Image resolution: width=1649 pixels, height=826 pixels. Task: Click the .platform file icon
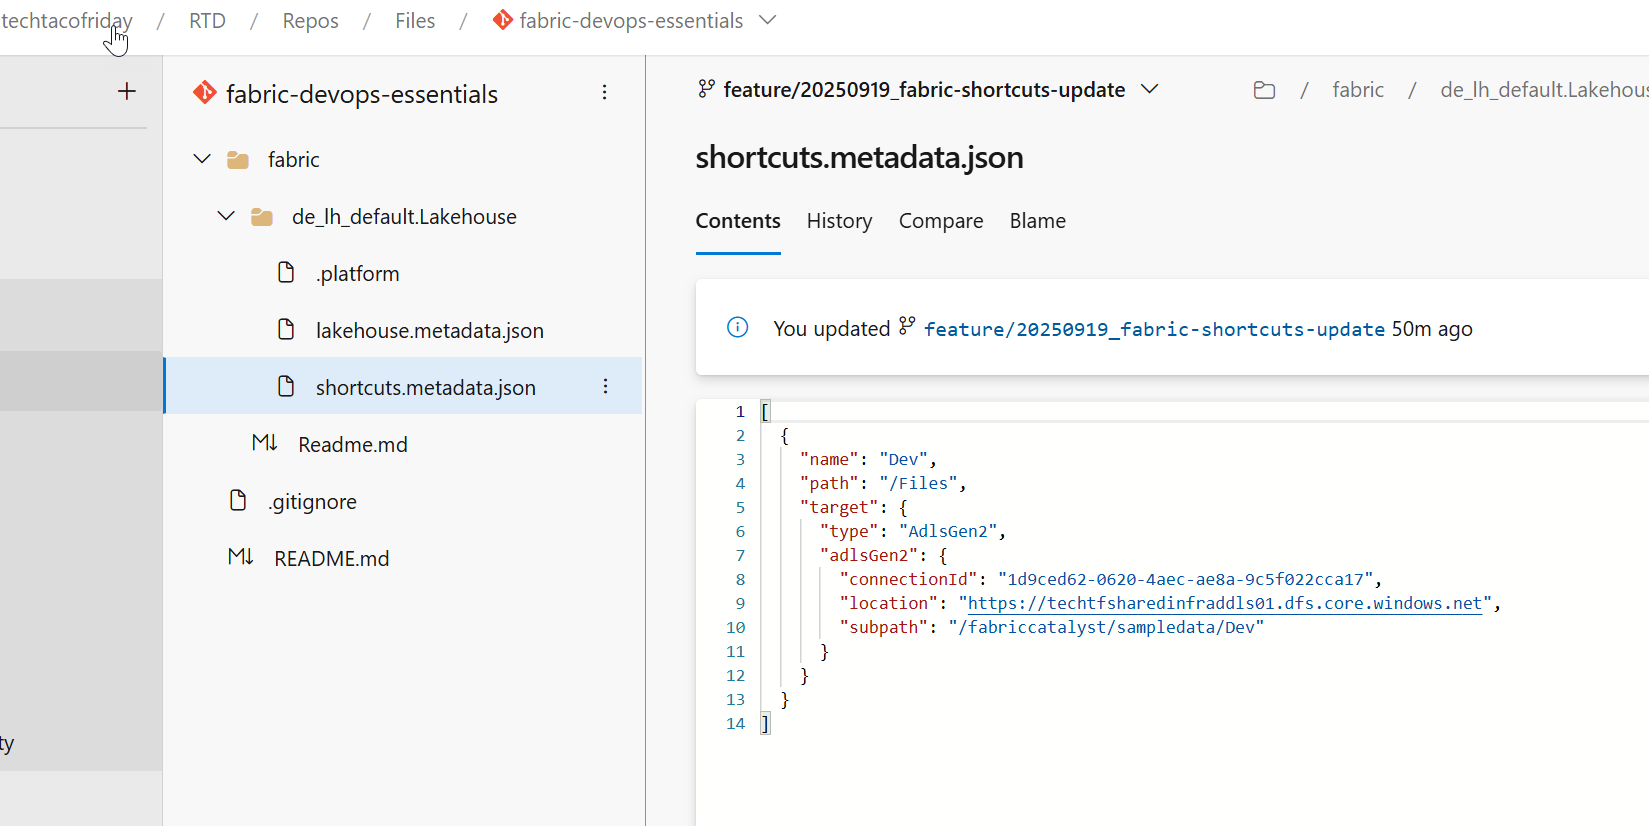tap(286, 273)
